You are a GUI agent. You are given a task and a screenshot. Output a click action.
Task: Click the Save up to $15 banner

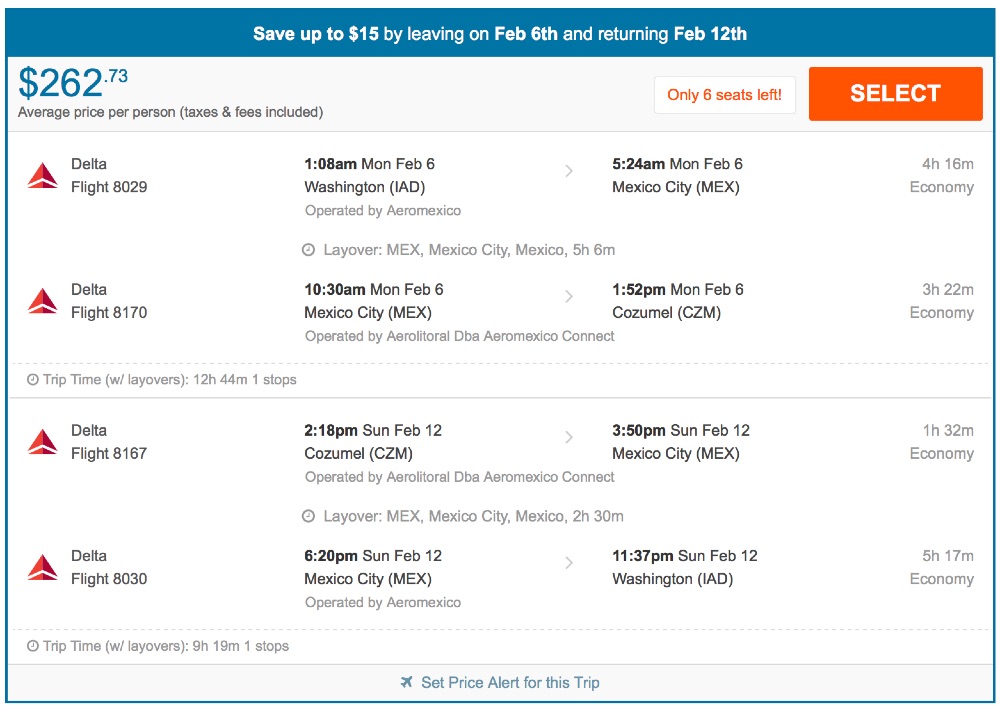click(x=500, y=33)
